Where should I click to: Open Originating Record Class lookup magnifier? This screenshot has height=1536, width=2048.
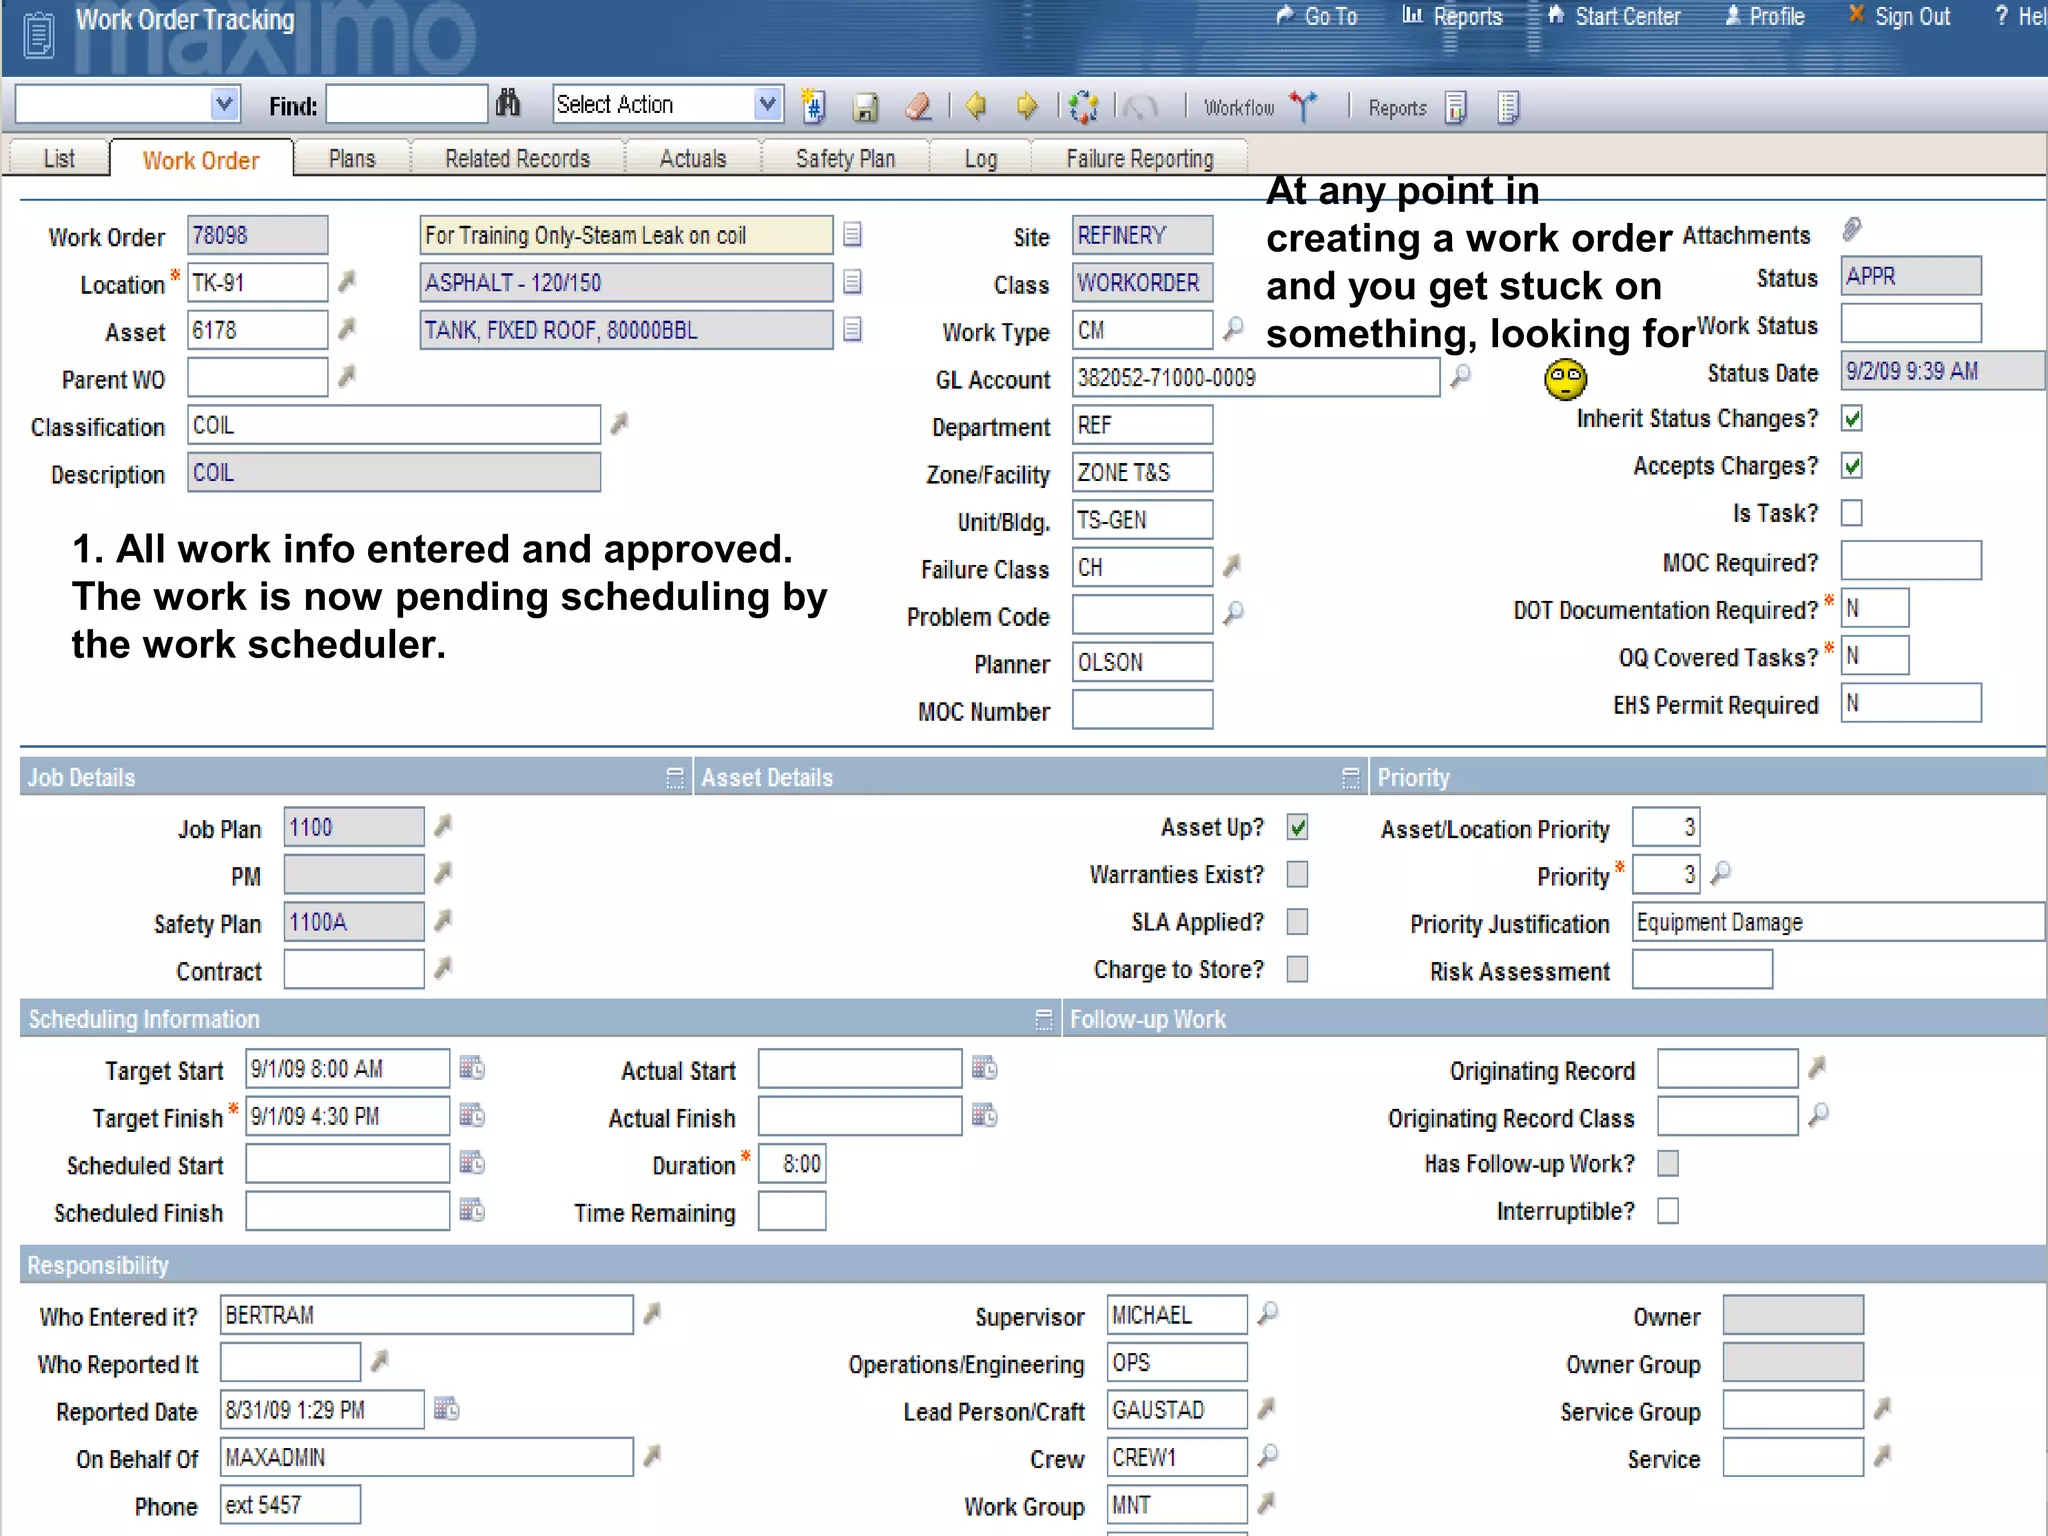1819,1114
